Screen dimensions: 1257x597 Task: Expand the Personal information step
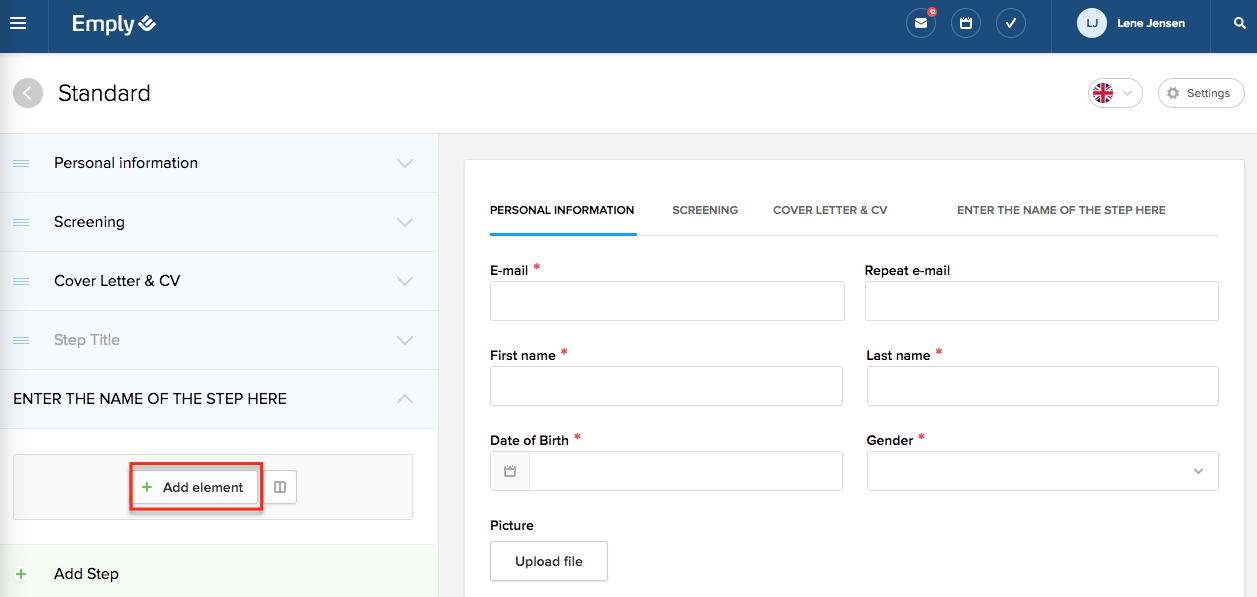405,163
